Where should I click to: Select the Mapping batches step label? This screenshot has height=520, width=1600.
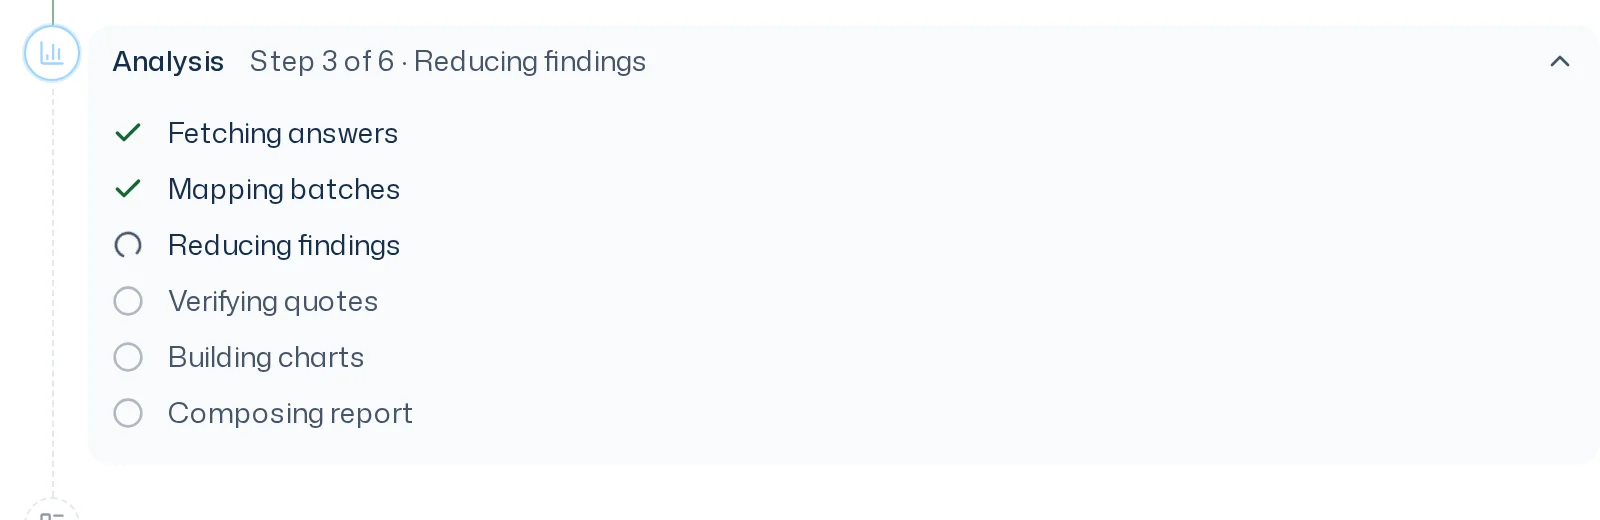284,189
